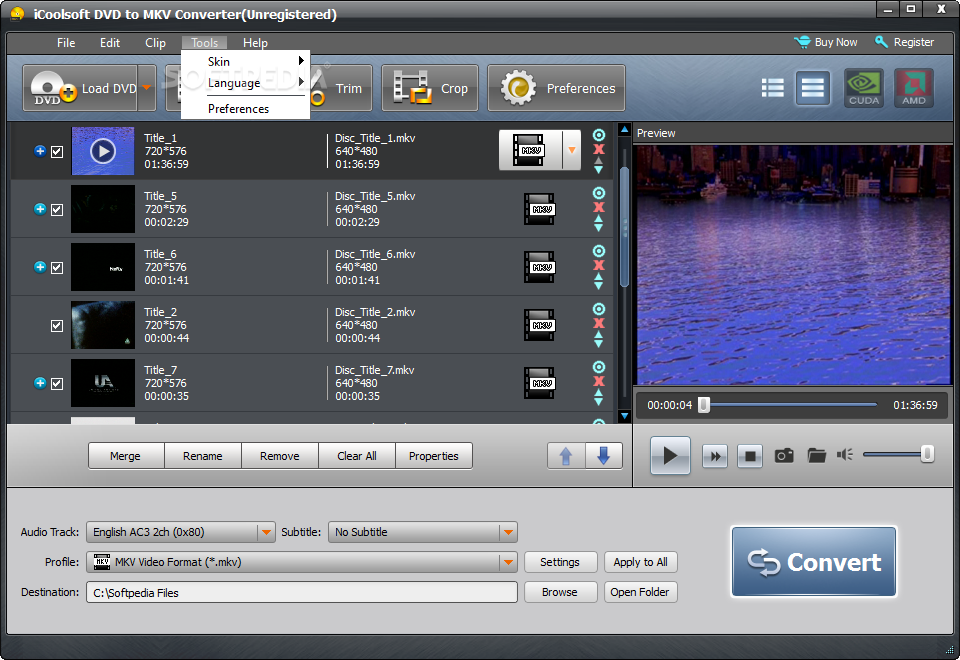The width and height of the screenshot is (960, 660).
Task: Take a snapshot with the camera icon
Action: 784,456
